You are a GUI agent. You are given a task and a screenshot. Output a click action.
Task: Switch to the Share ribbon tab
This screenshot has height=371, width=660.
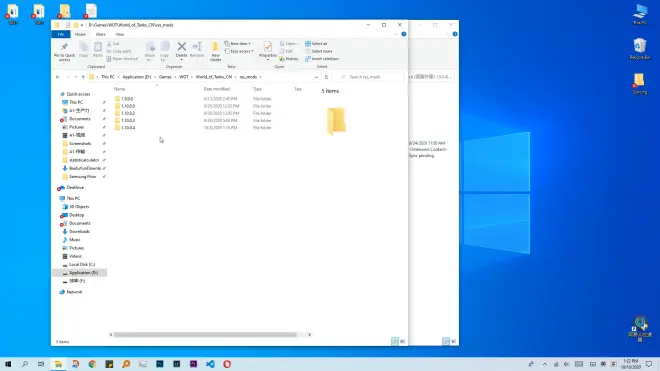click(101, 34)
